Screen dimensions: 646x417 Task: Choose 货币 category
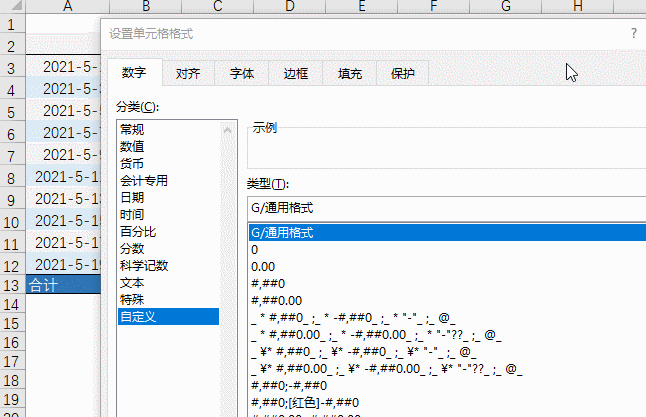tap(132, 163)
